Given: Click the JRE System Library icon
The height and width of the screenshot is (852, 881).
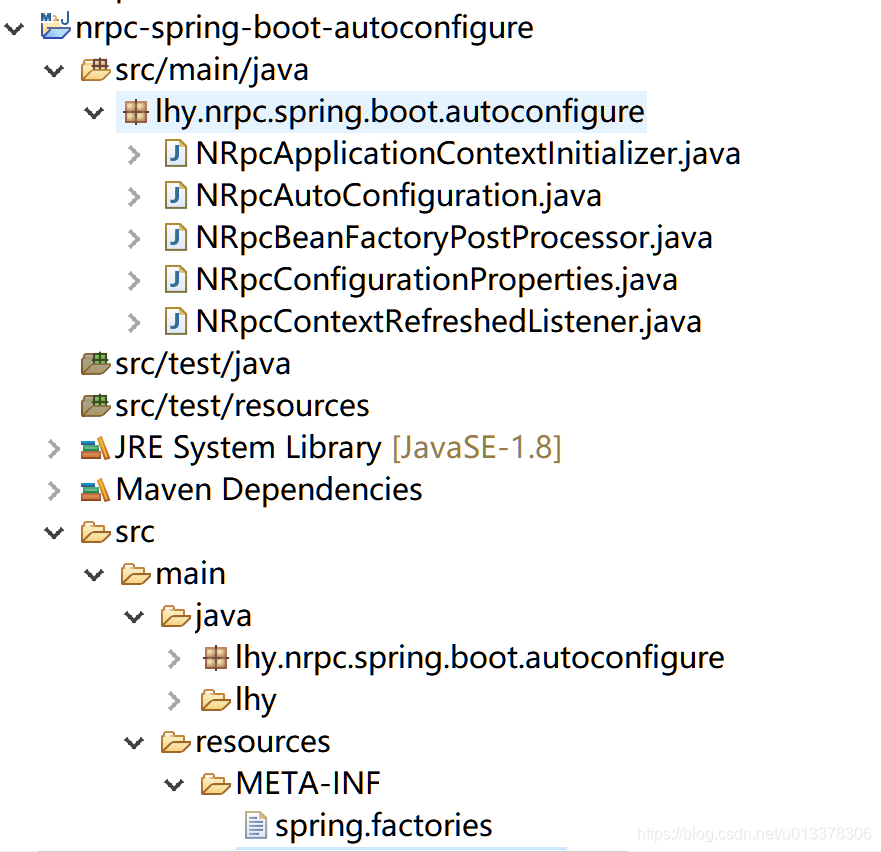Looking at the screenshot, I should pos(95,448).
